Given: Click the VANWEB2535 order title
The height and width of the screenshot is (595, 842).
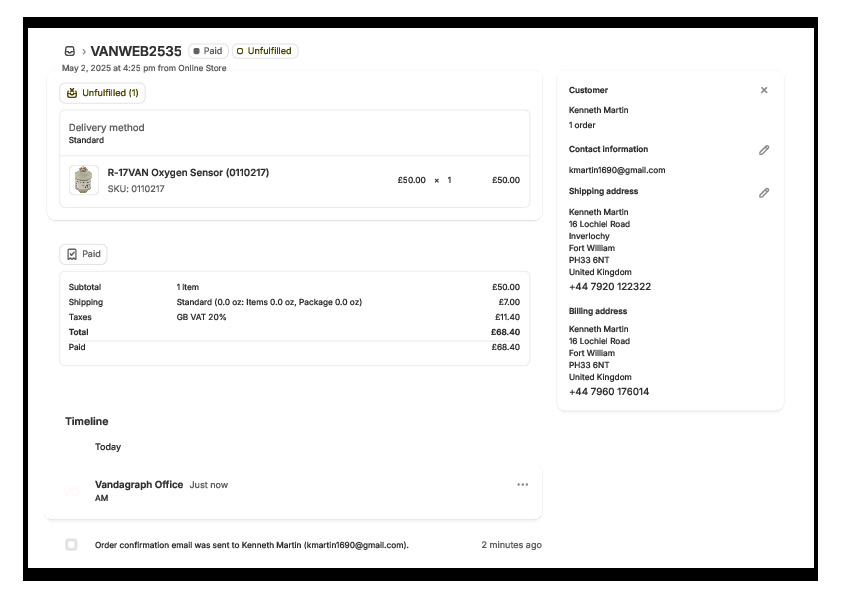Looking at the screenshot, I should (136, 51).
